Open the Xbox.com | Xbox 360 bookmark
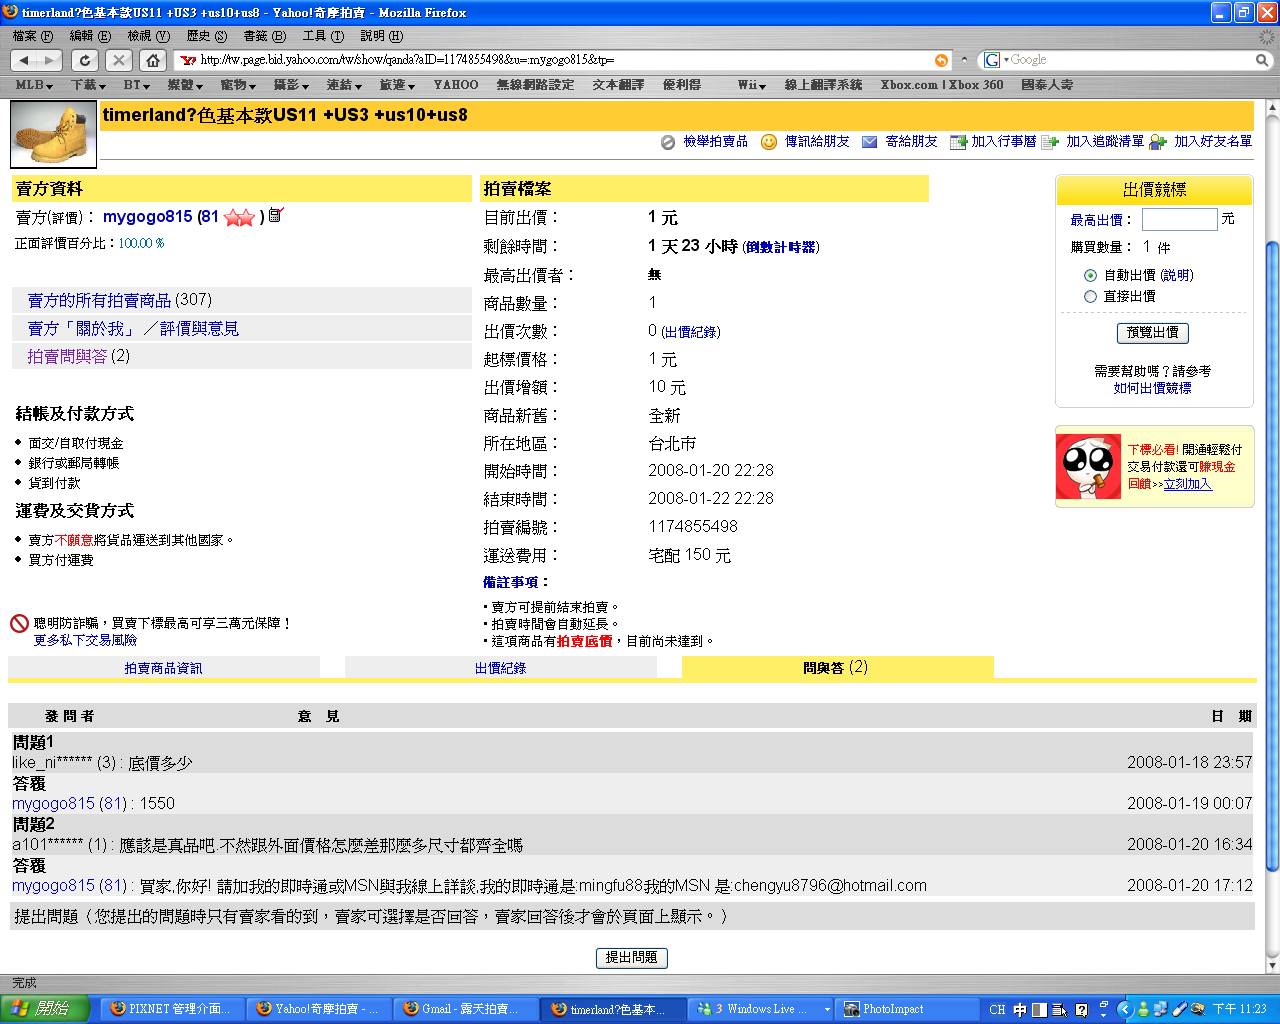The image size is (1280, 1024). (x=942, y=85)
